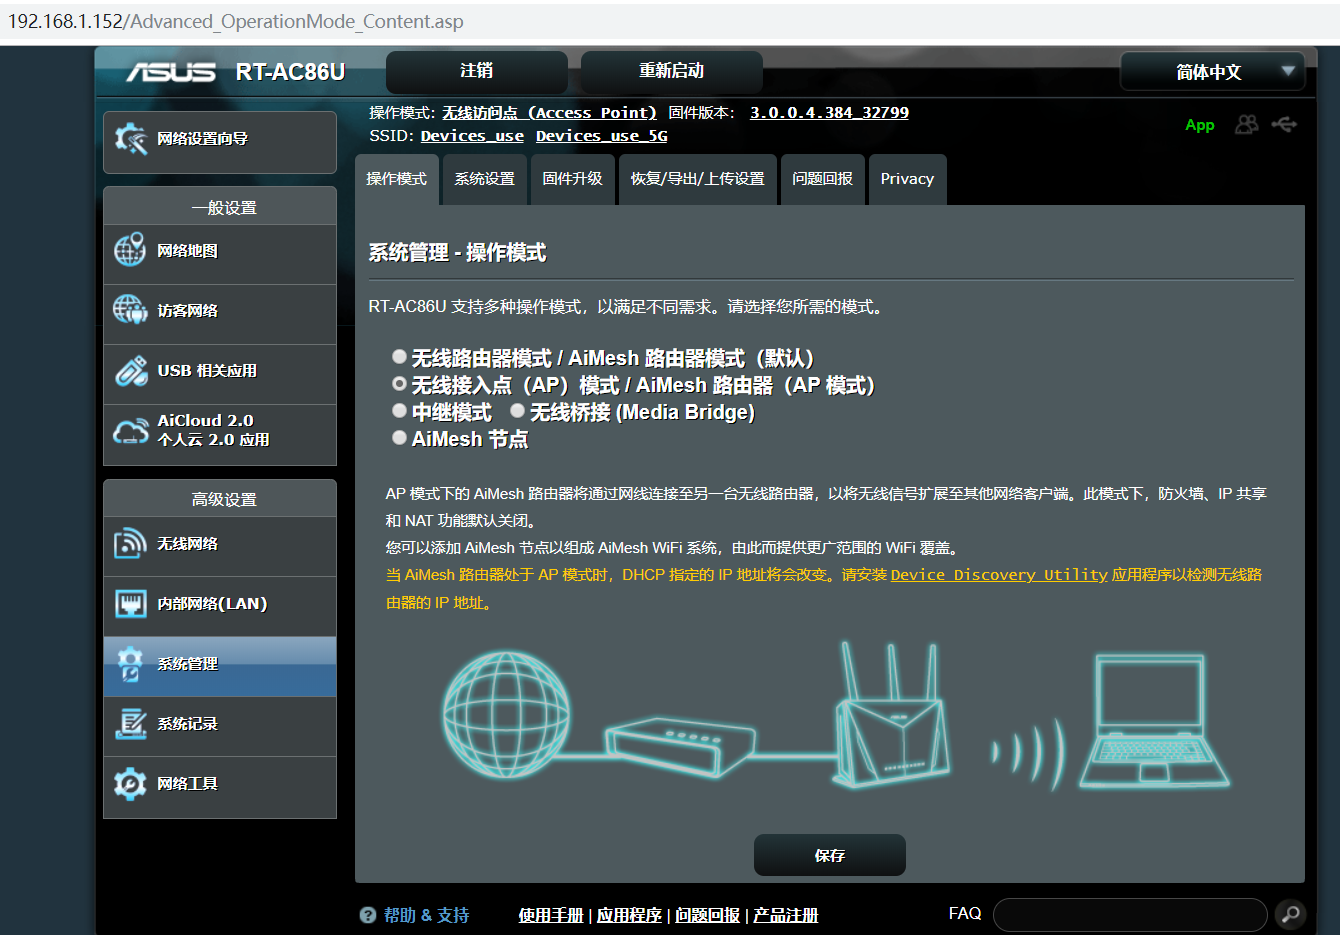This screenshot has width=1340, height=935.
Task: Open the Device Discovery Utility link
Action: [x=999, y=575]
